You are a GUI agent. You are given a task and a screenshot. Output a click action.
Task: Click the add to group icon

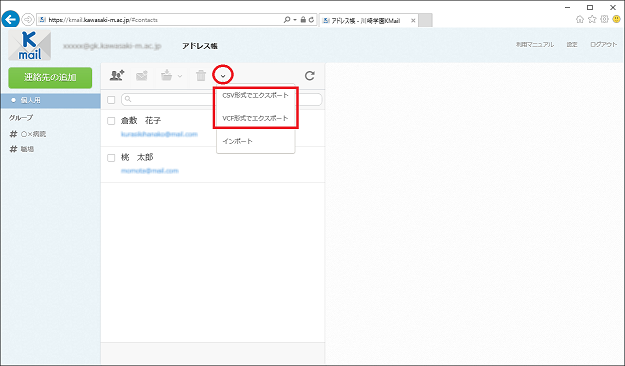click(167, 75)
